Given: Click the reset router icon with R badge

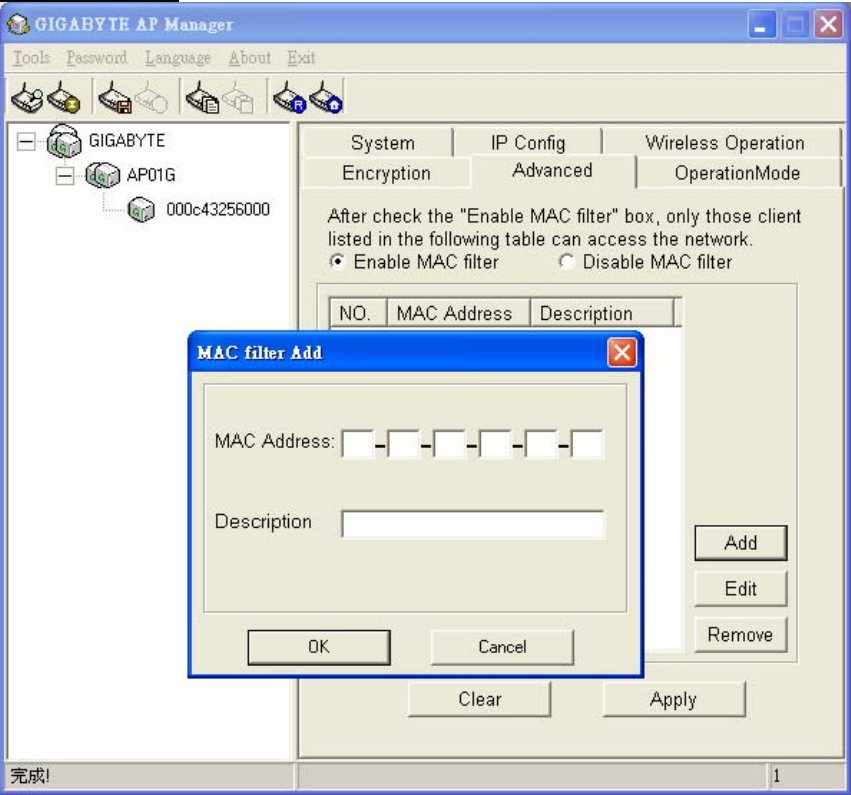Looking at the screenshot, I should [x=289, y=97].
